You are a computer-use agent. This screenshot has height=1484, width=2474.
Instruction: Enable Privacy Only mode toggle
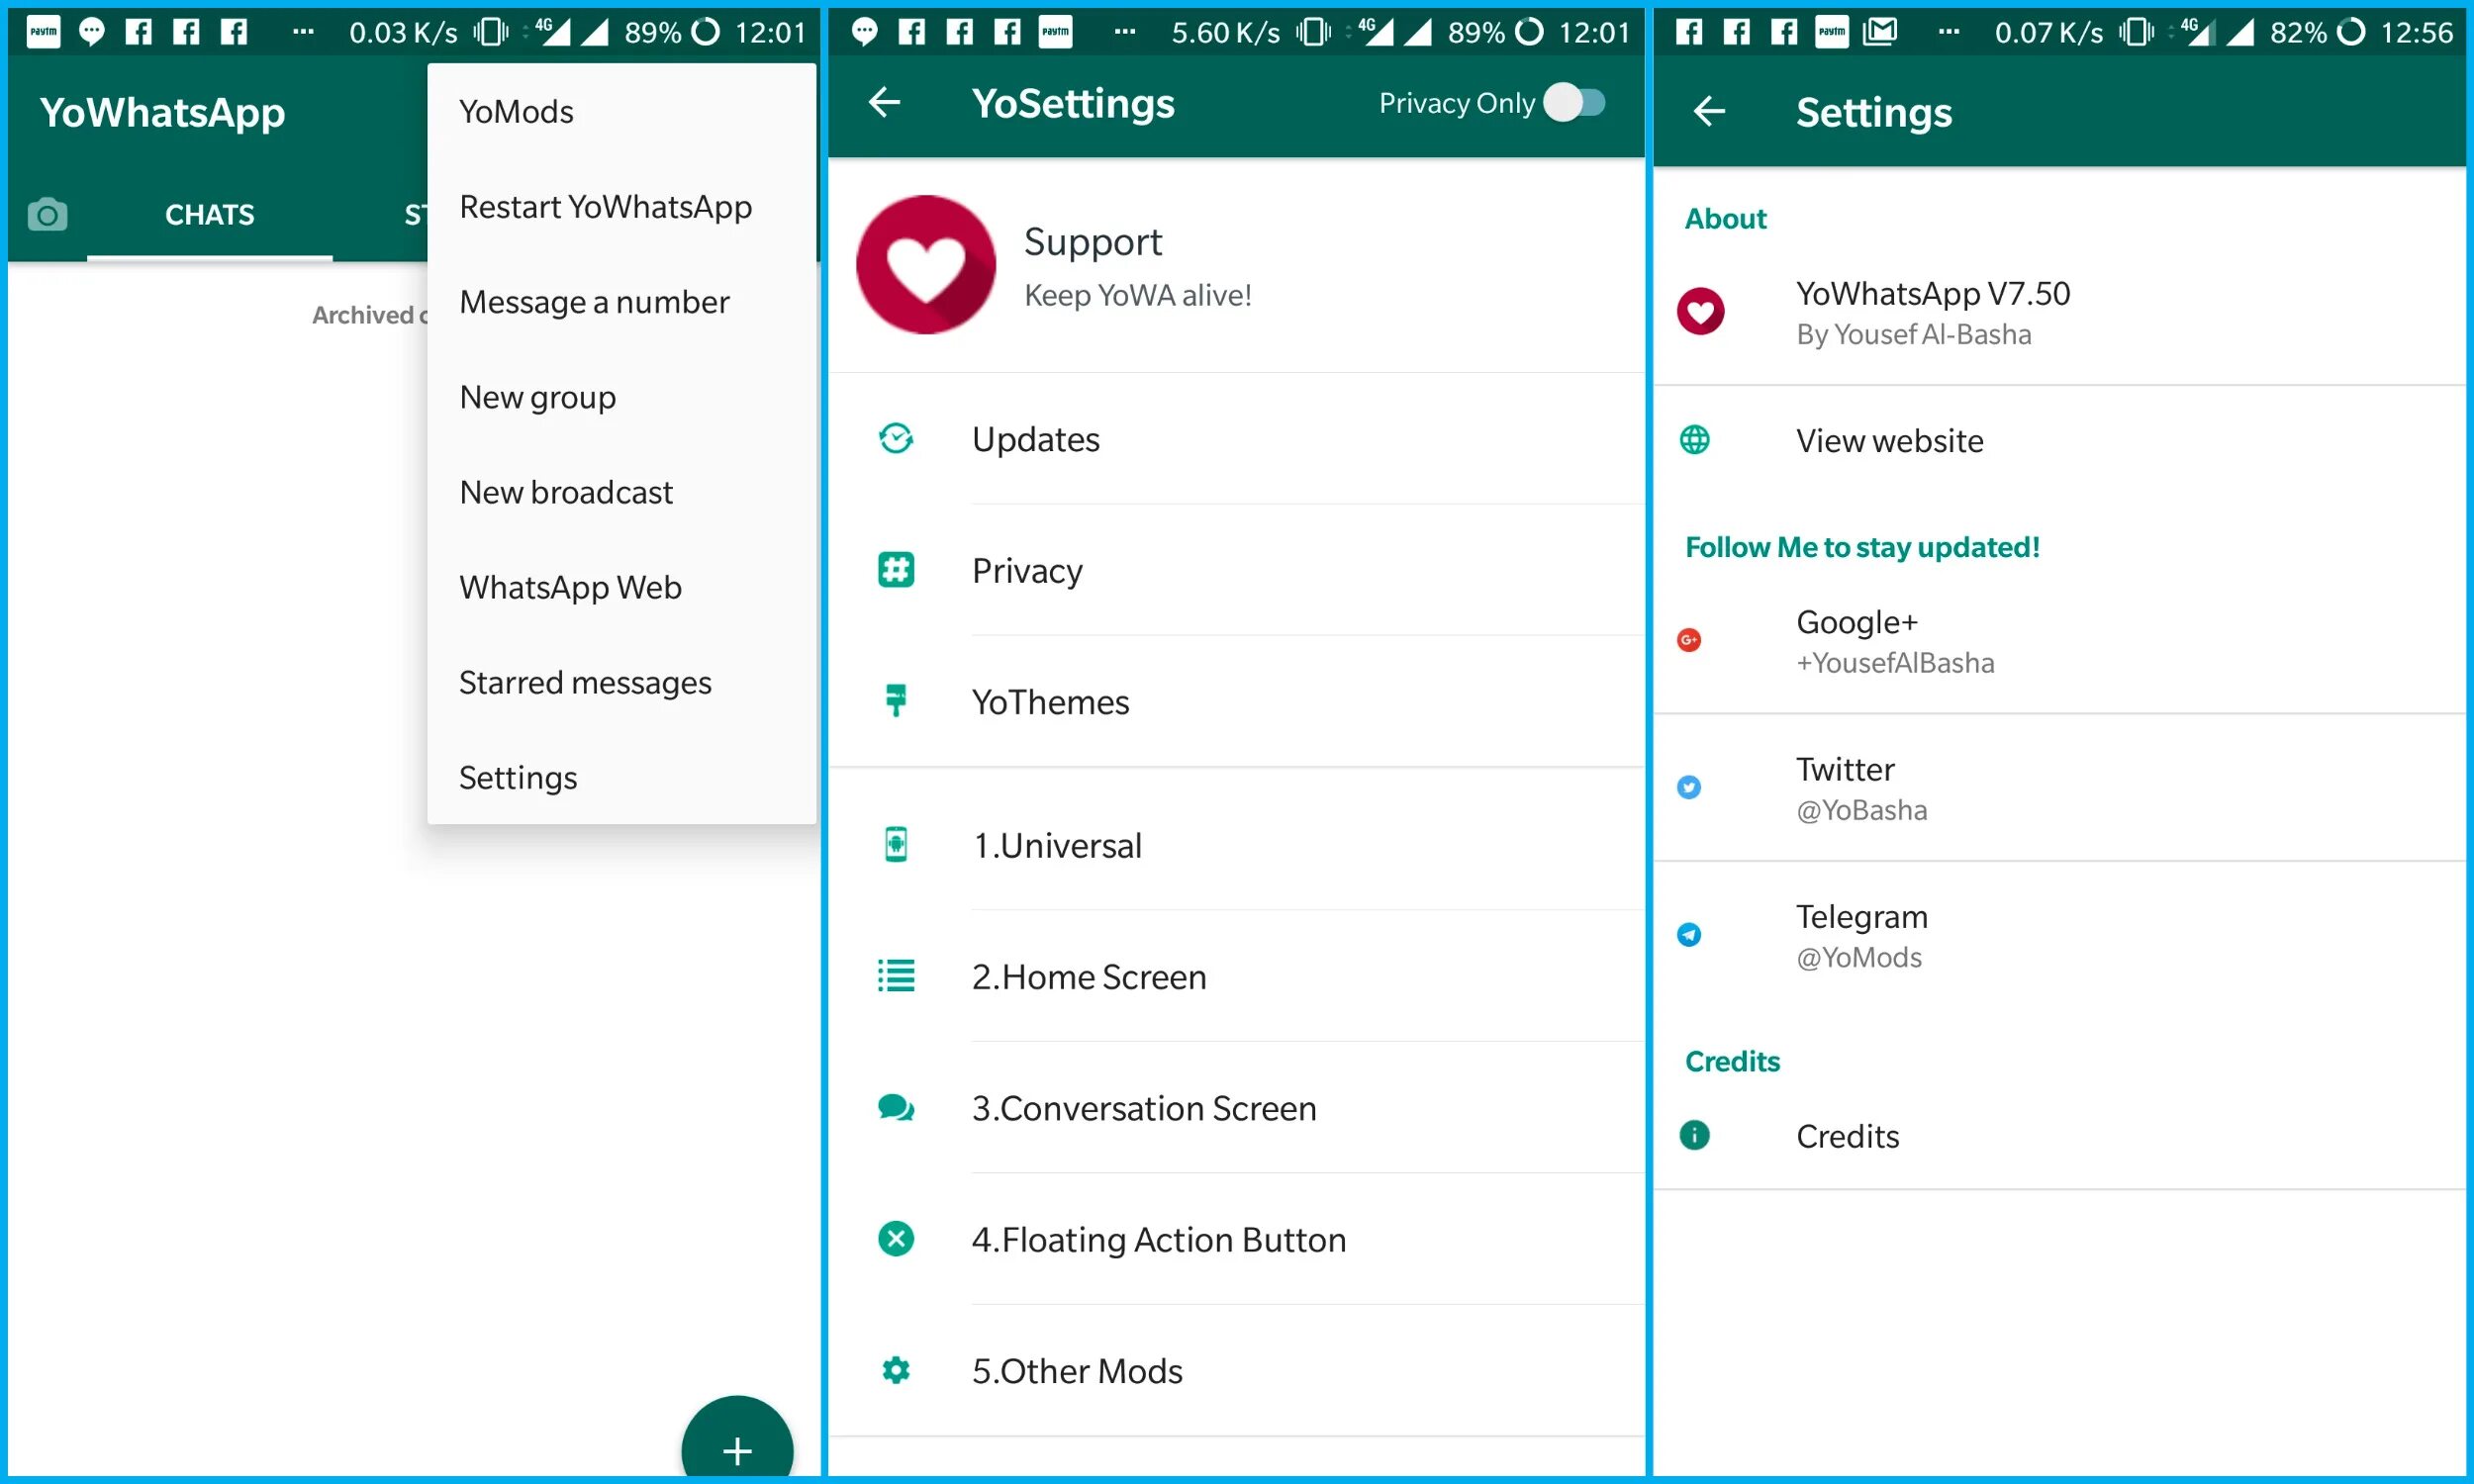1581,103
